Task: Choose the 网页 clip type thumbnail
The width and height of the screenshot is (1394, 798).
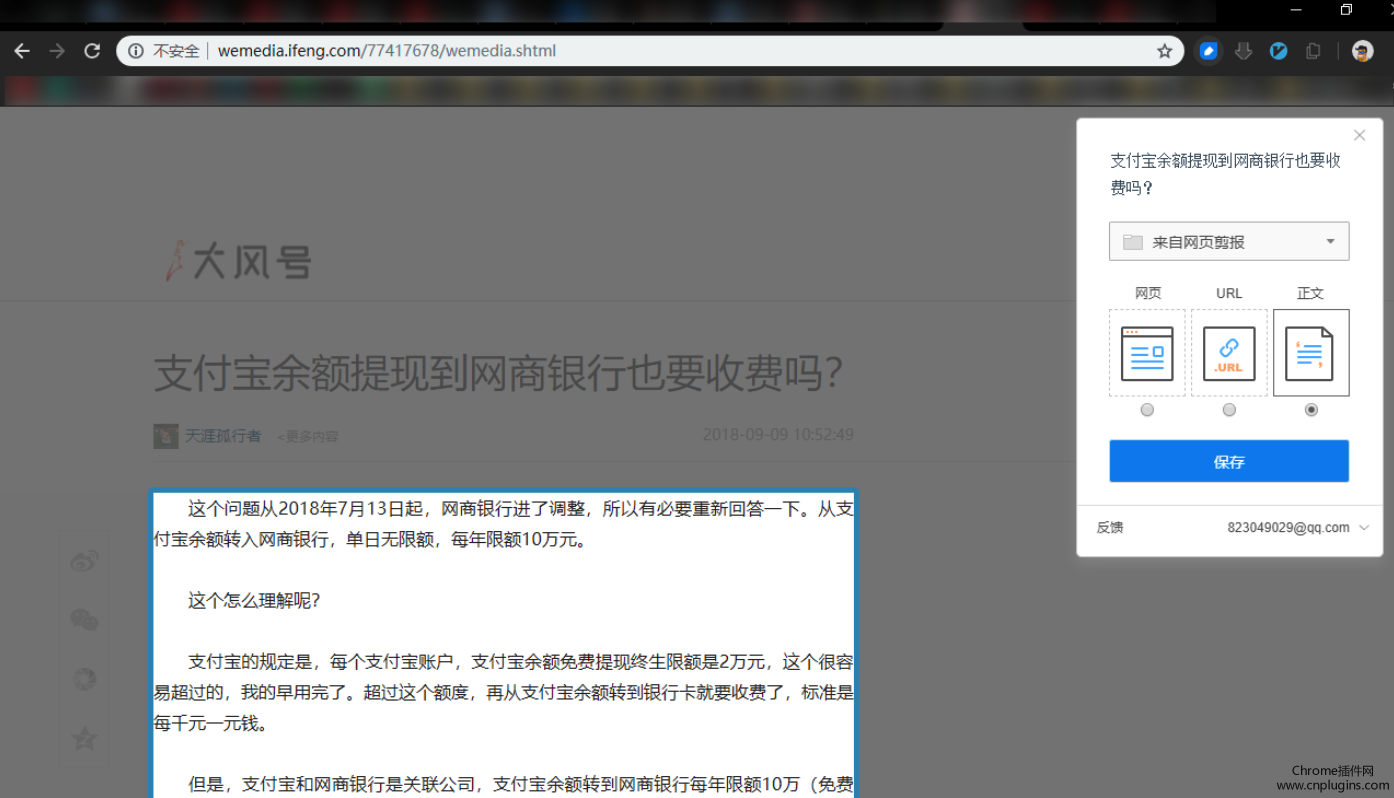Action: [1147, 353]
